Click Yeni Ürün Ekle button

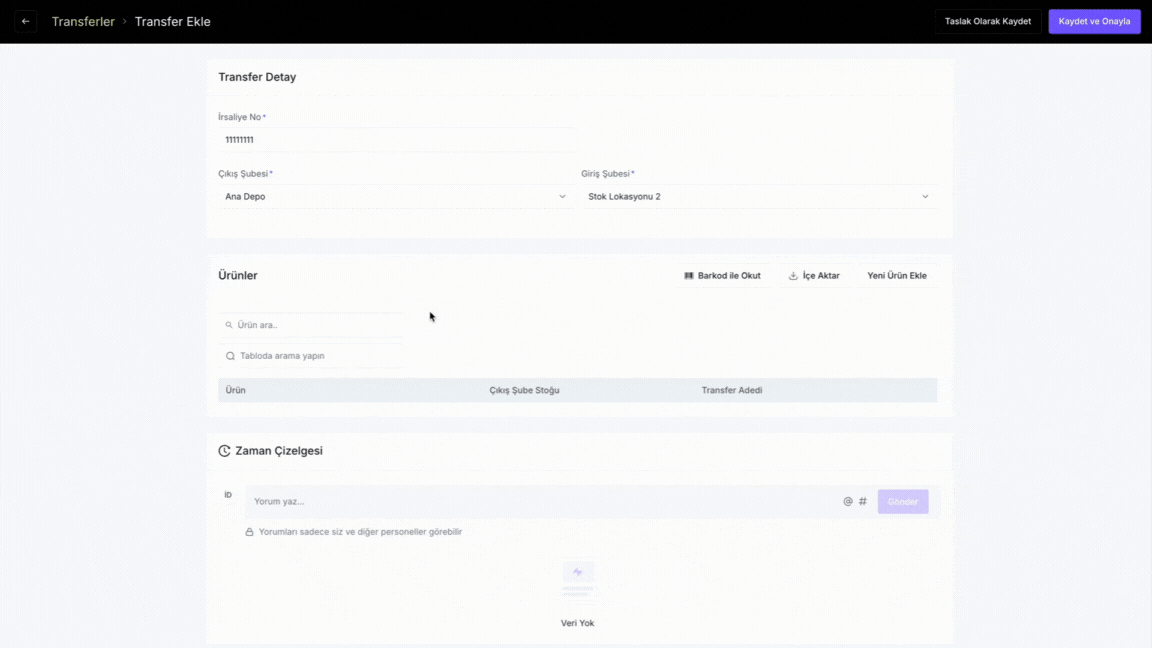[896, 276]
